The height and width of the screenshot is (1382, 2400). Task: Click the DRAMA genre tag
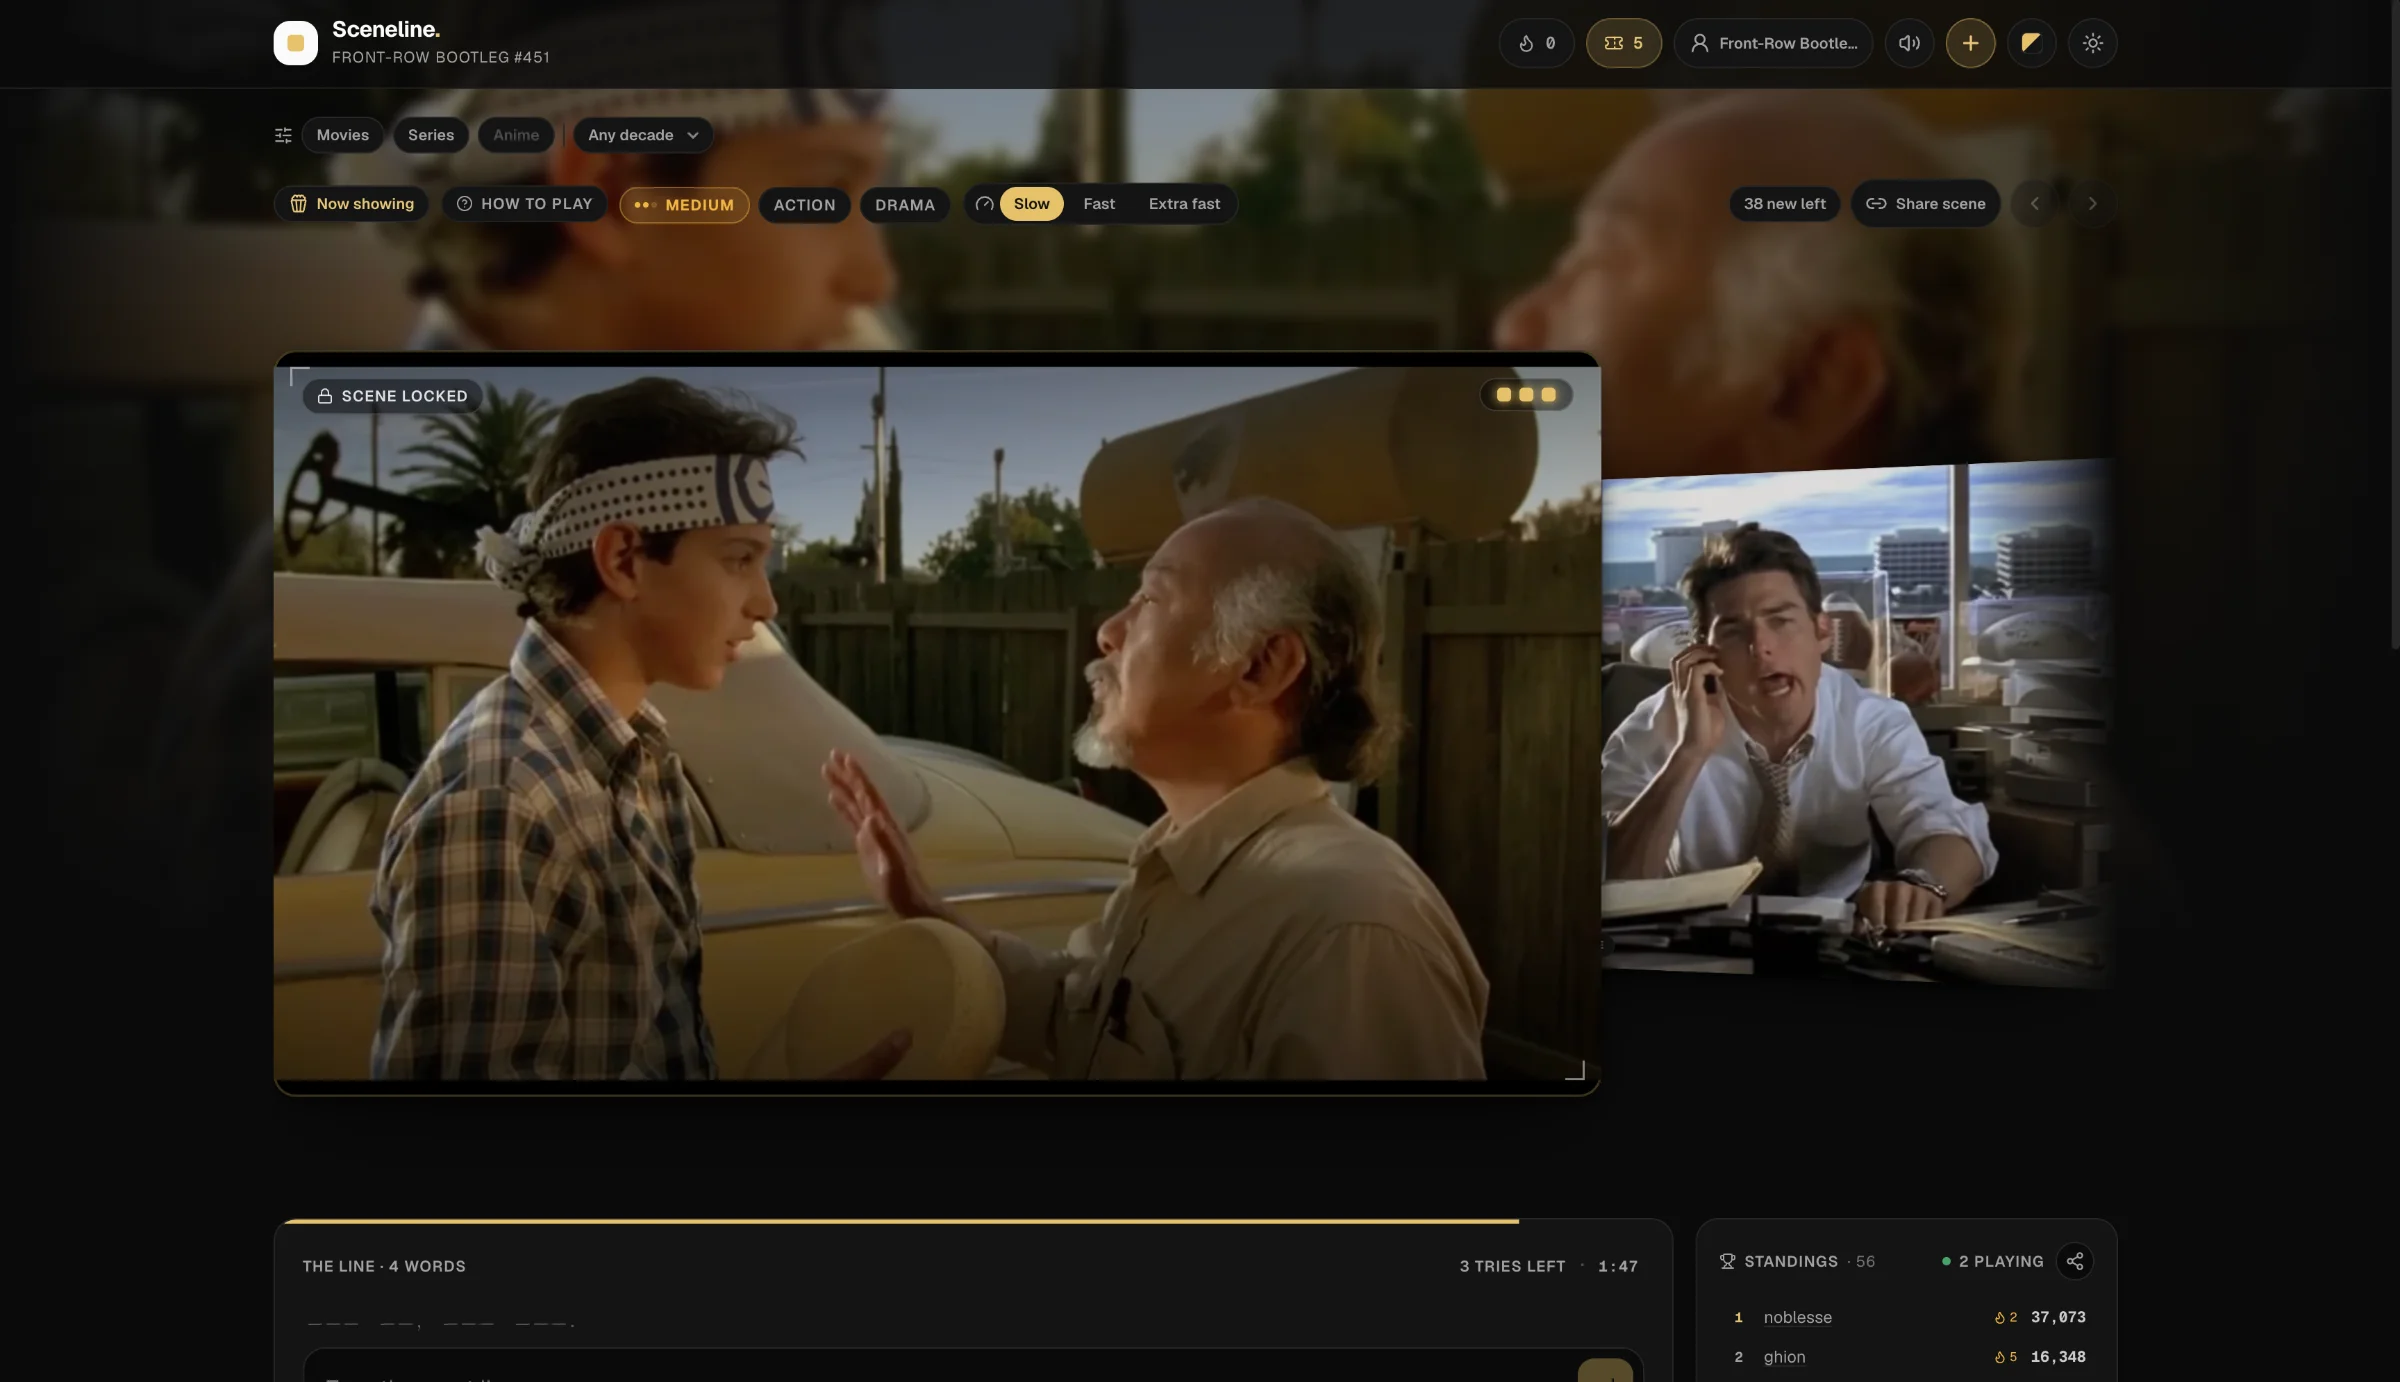(x=905, y=205)
